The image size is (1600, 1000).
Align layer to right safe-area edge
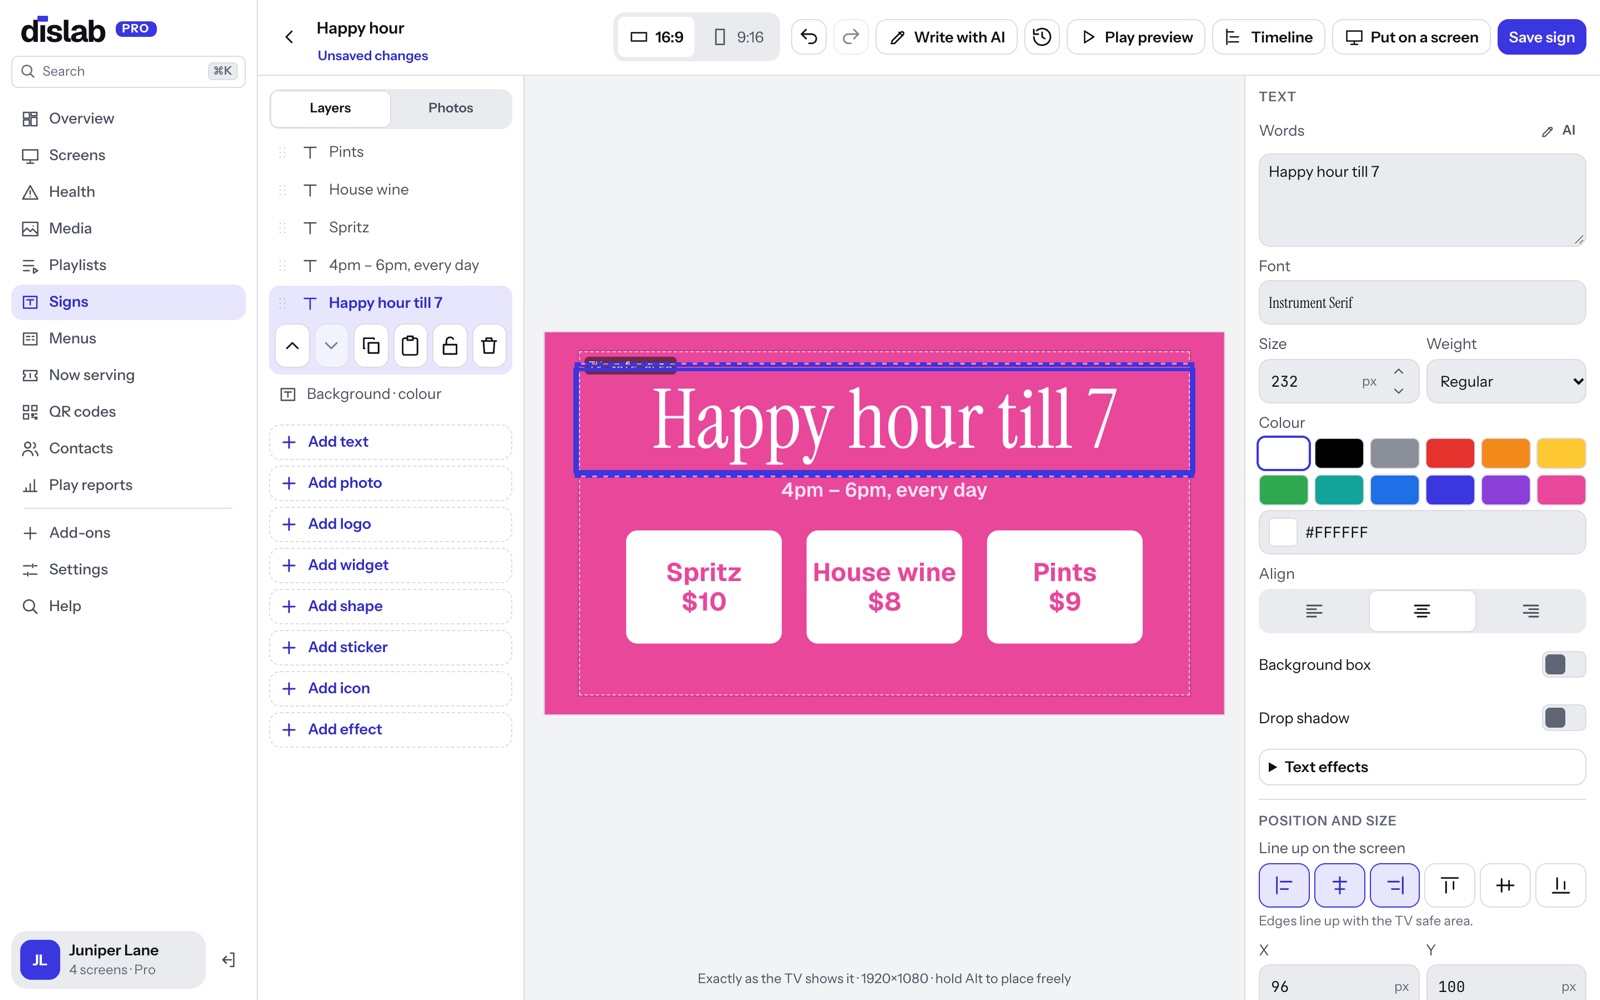point(1395,885)
